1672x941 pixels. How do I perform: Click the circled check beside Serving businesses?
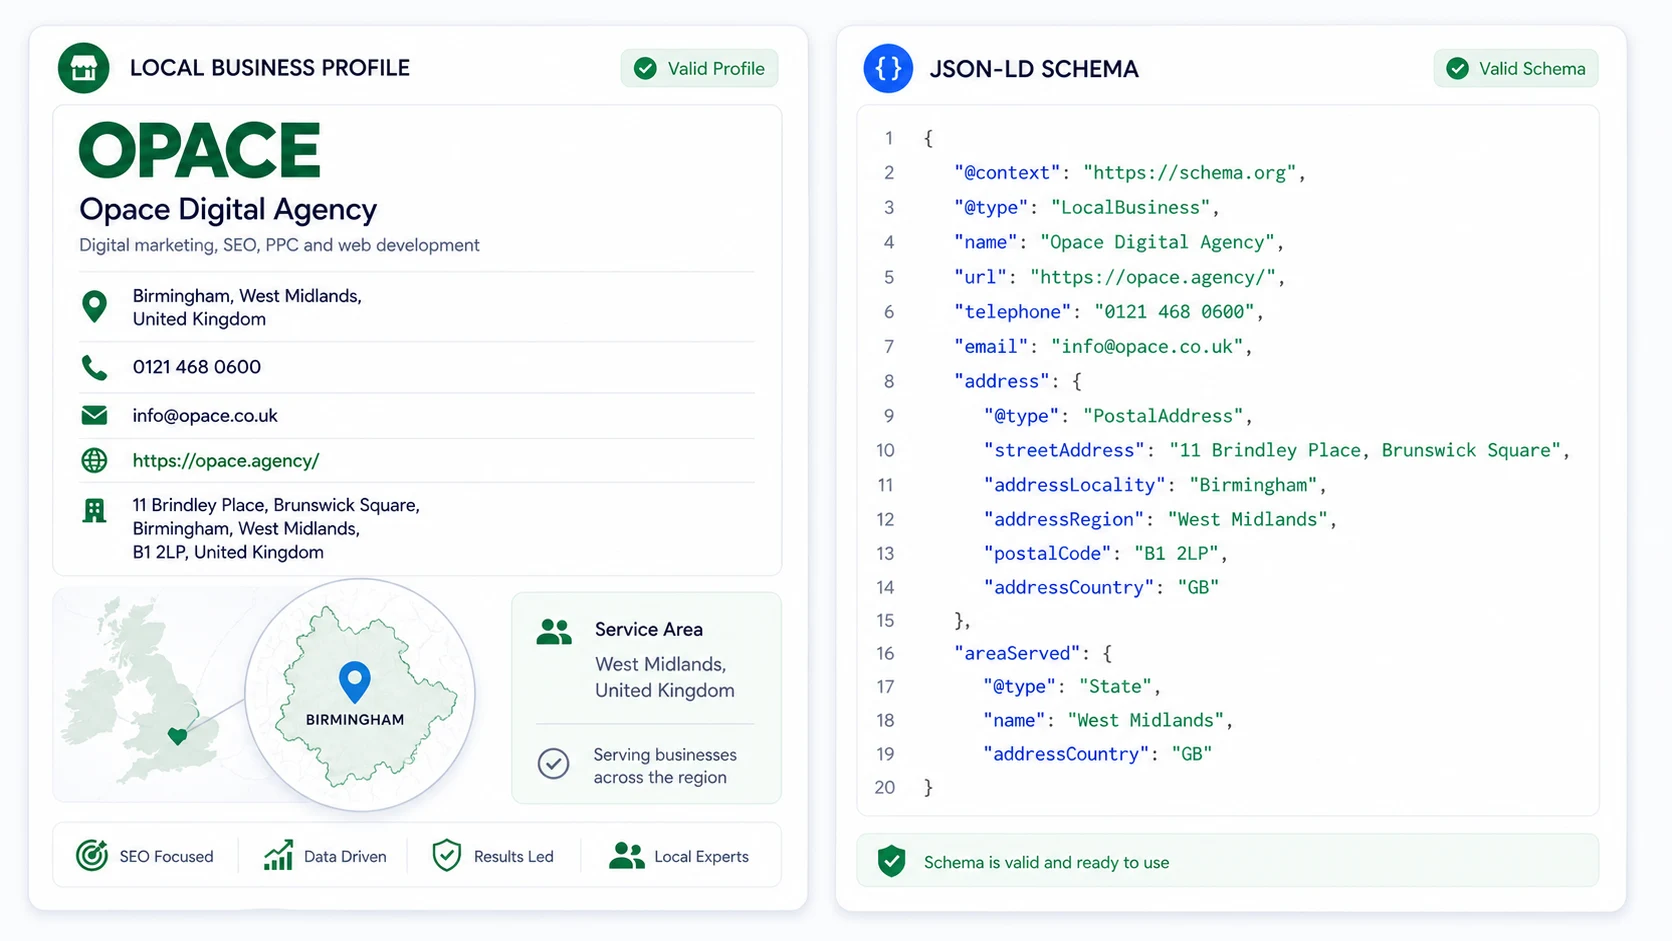pos(553,764)
